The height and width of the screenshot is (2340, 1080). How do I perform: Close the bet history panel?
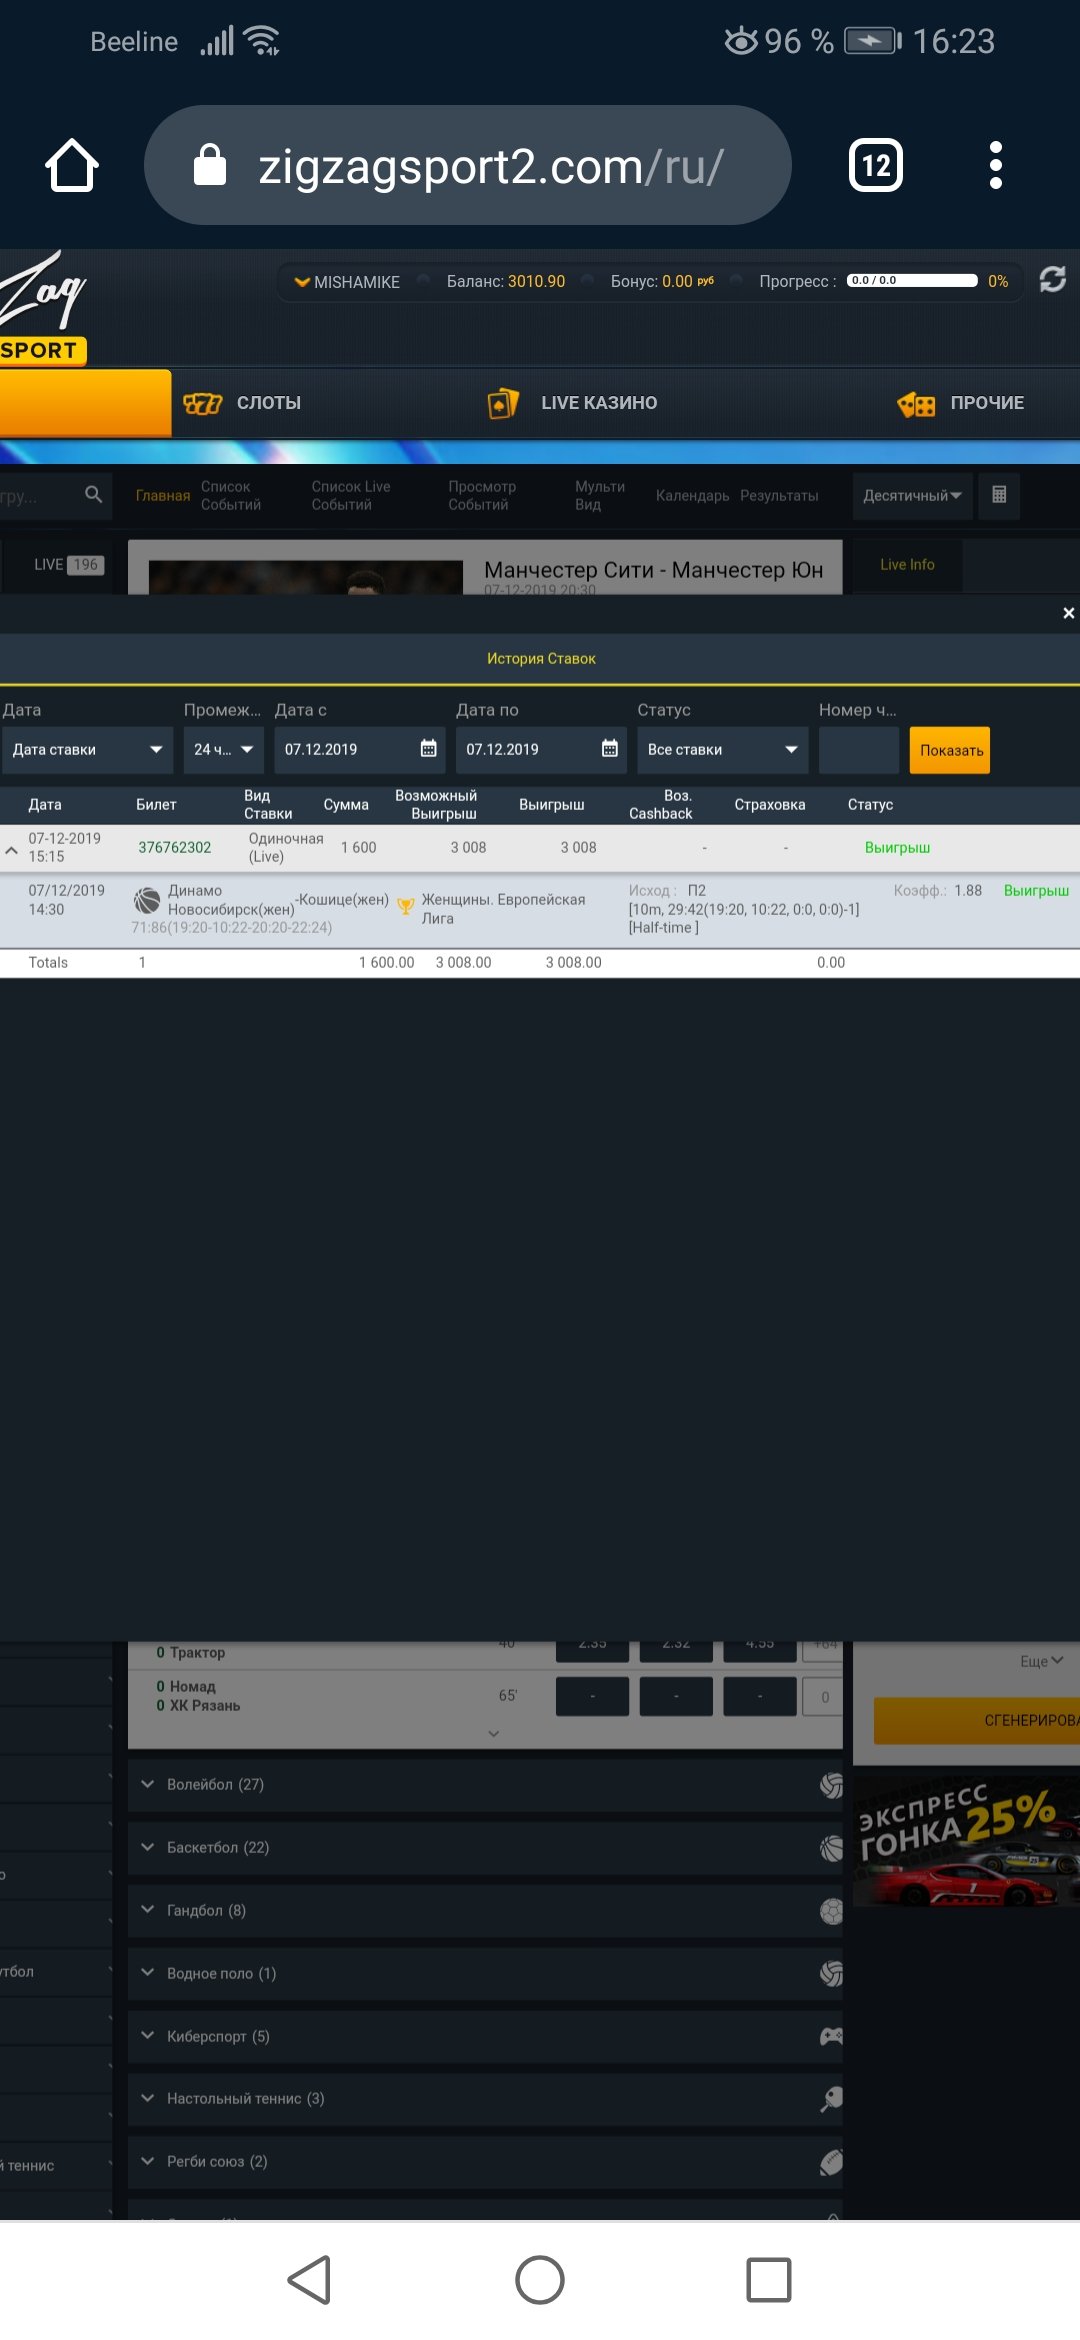click(1068, 613)
